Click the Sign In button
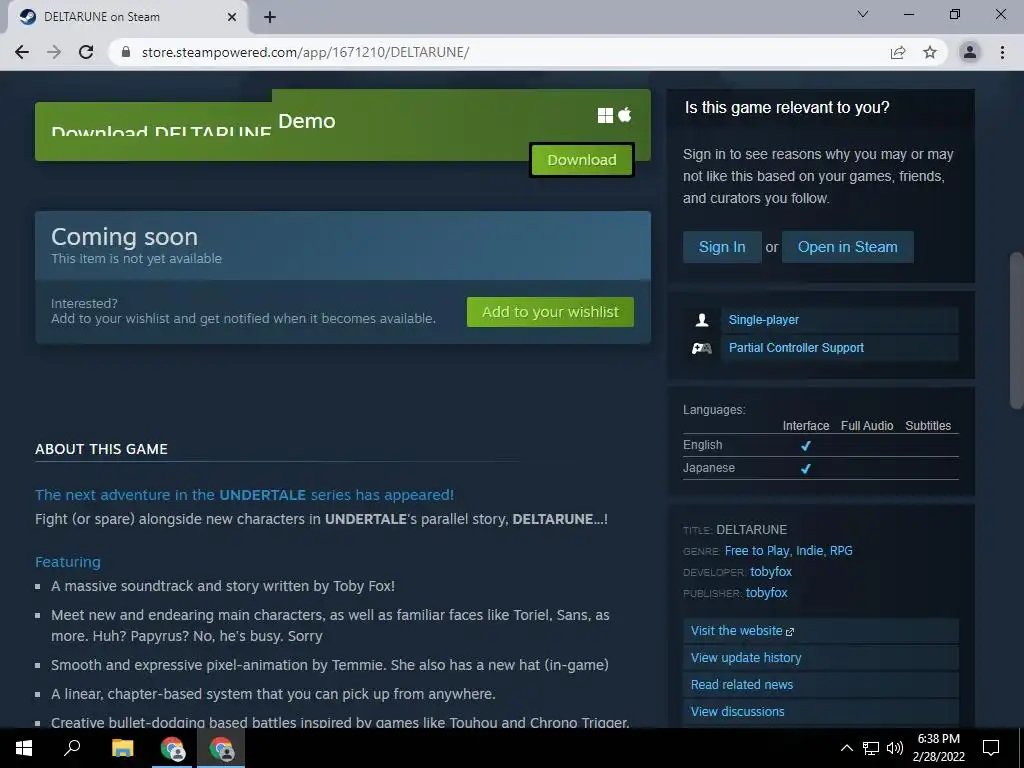Image resolution: width=1024 pixels, height=768 pixels. coord(722,247)
